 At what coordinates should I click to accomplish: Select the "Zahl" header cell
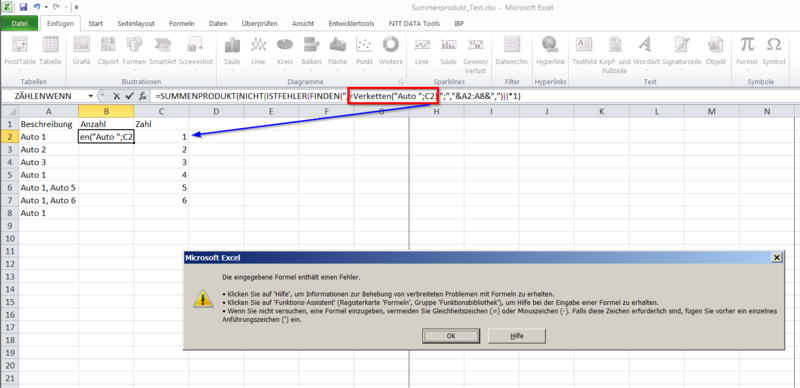[161, 124]
